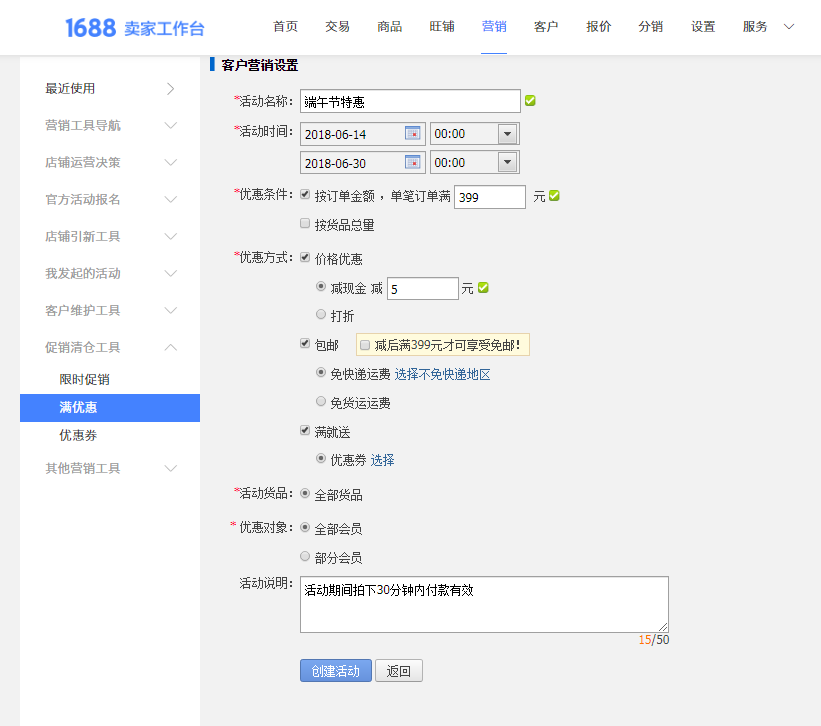Uncheck the 包邮 checkbox
The width and height of the screenshot is (821, 726).
pos(305,344)
